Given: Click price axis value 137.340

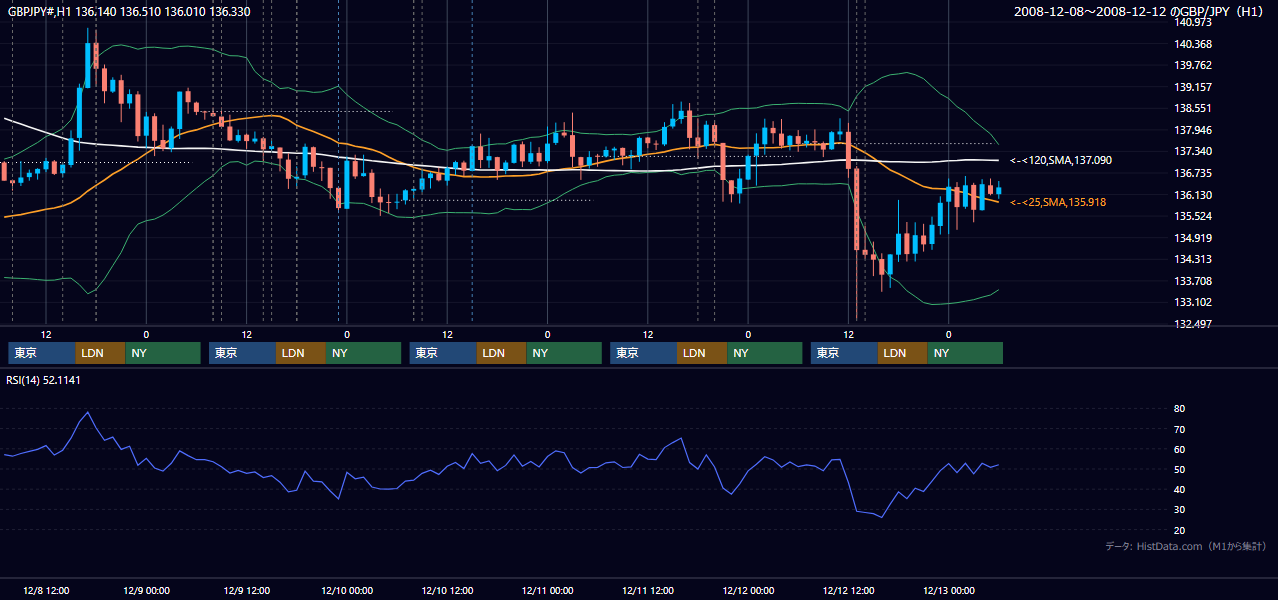Looking at the screenshot, I should pyautogui.click(x=1194, y=152).
